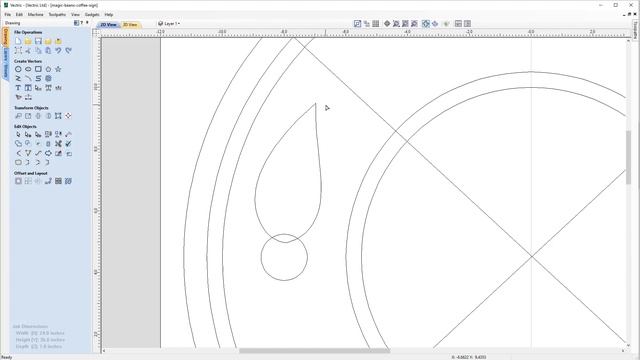
Task: Click the vertical scrollbar thumb
Action: click(629, 157)
